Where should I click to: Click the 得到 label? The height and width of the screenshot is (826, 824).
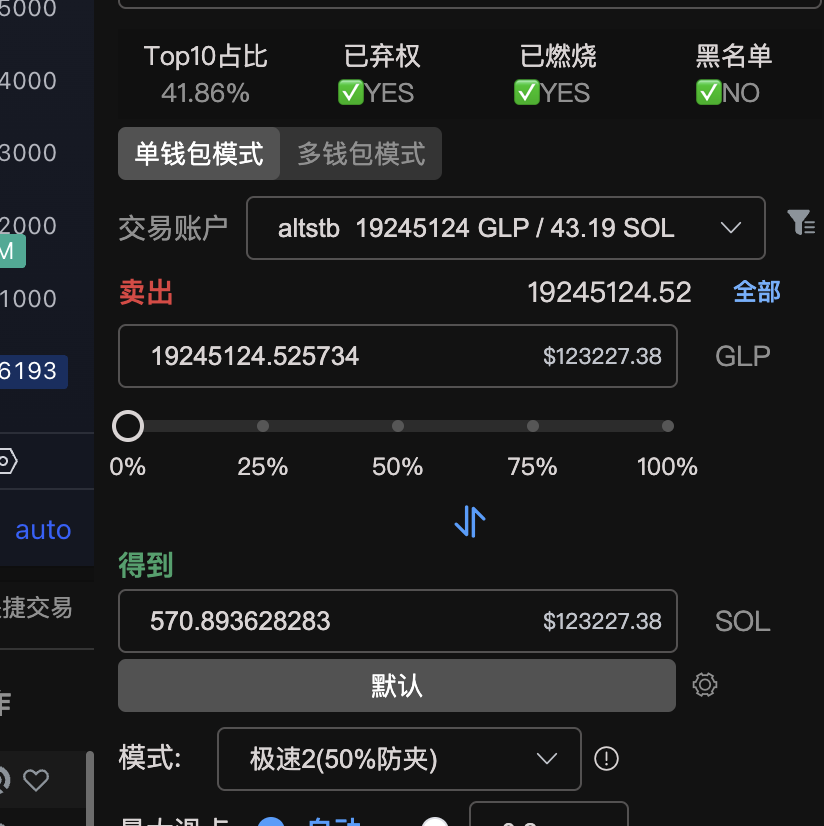pyautogui.click(x=146, y=565)
